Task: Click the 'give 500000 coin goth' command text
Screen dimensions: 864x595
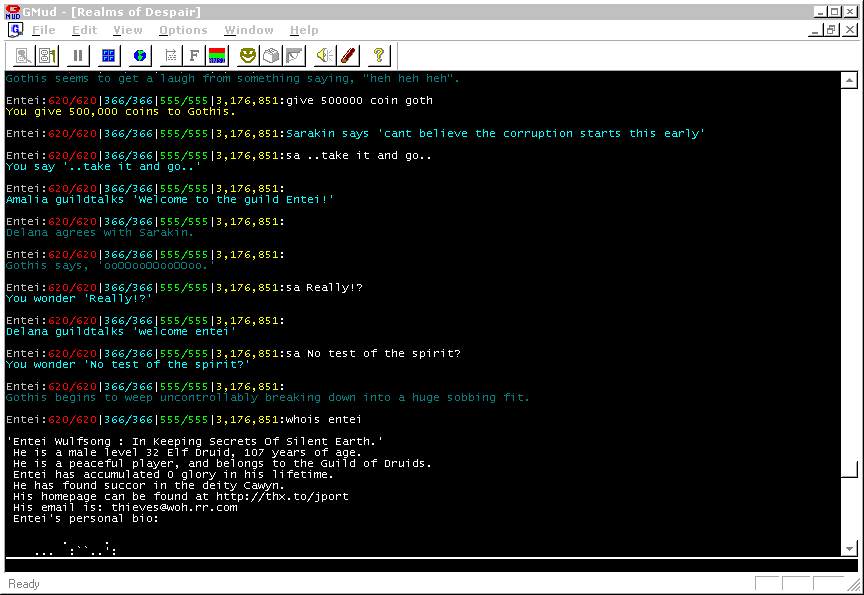Action: pos(359,101)
